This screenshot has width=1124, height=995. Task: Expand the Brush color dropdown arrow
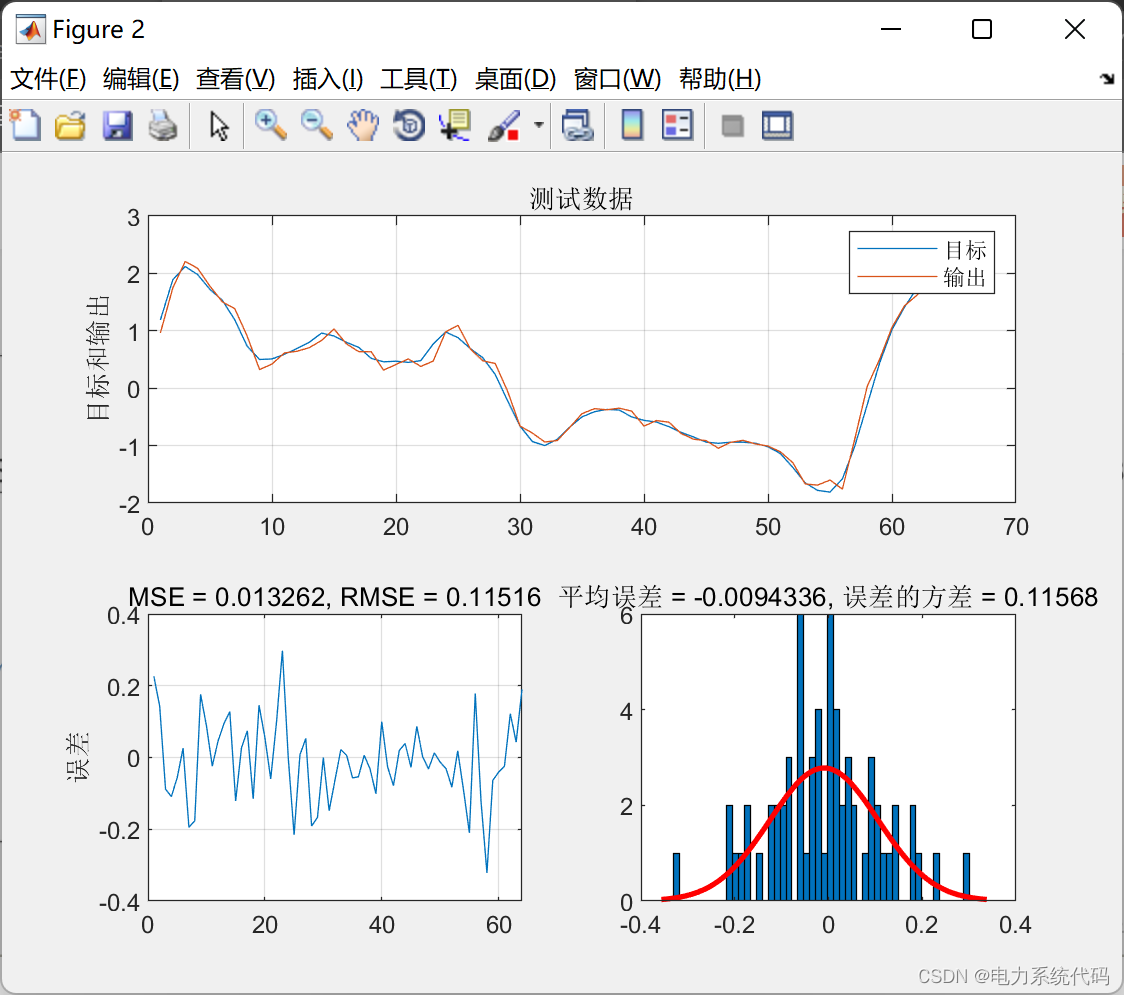pos(538,125)
